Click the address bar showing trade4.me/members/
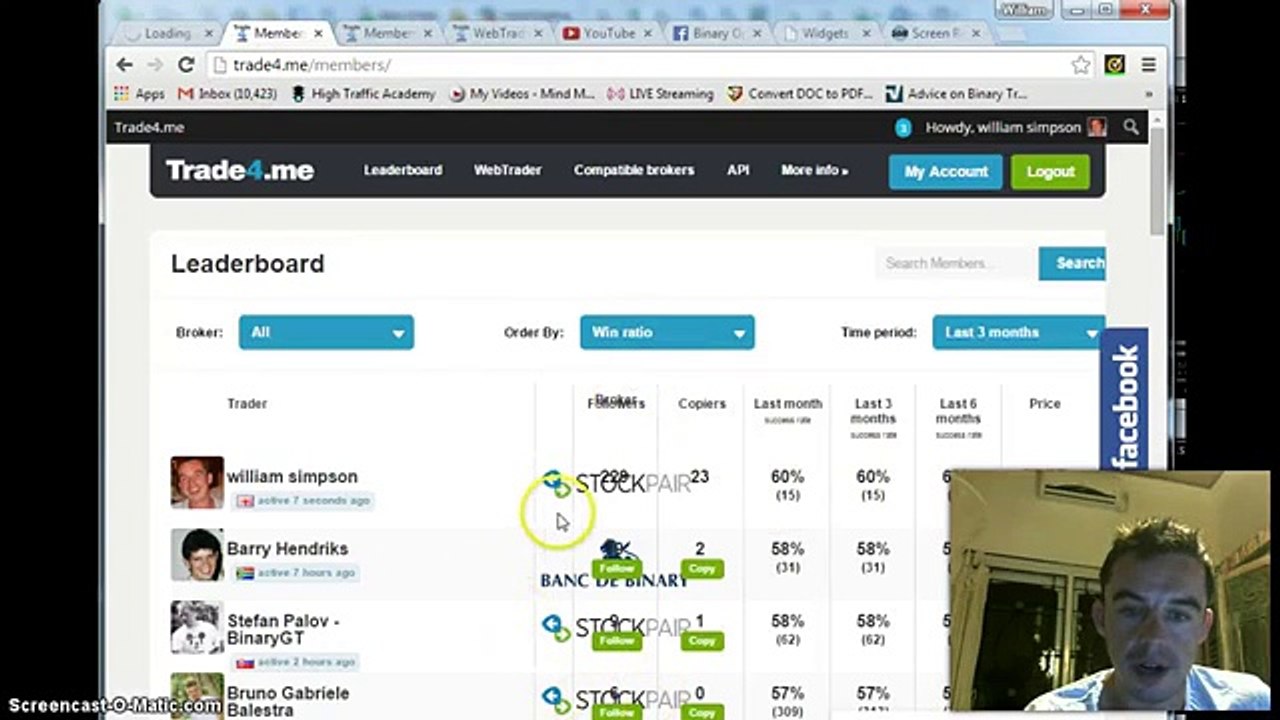This screenshot has width=1280, height=720. click(640, 65)
